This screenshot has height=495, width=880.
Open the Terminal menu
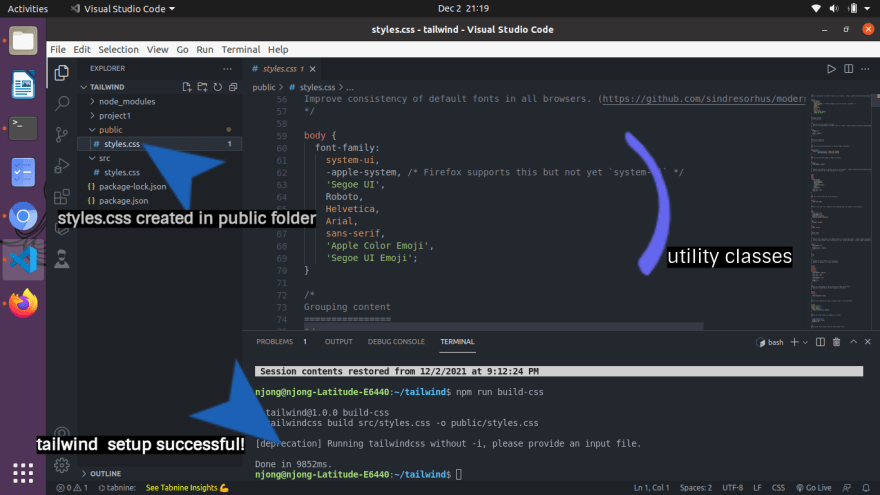tap(241, 49)
